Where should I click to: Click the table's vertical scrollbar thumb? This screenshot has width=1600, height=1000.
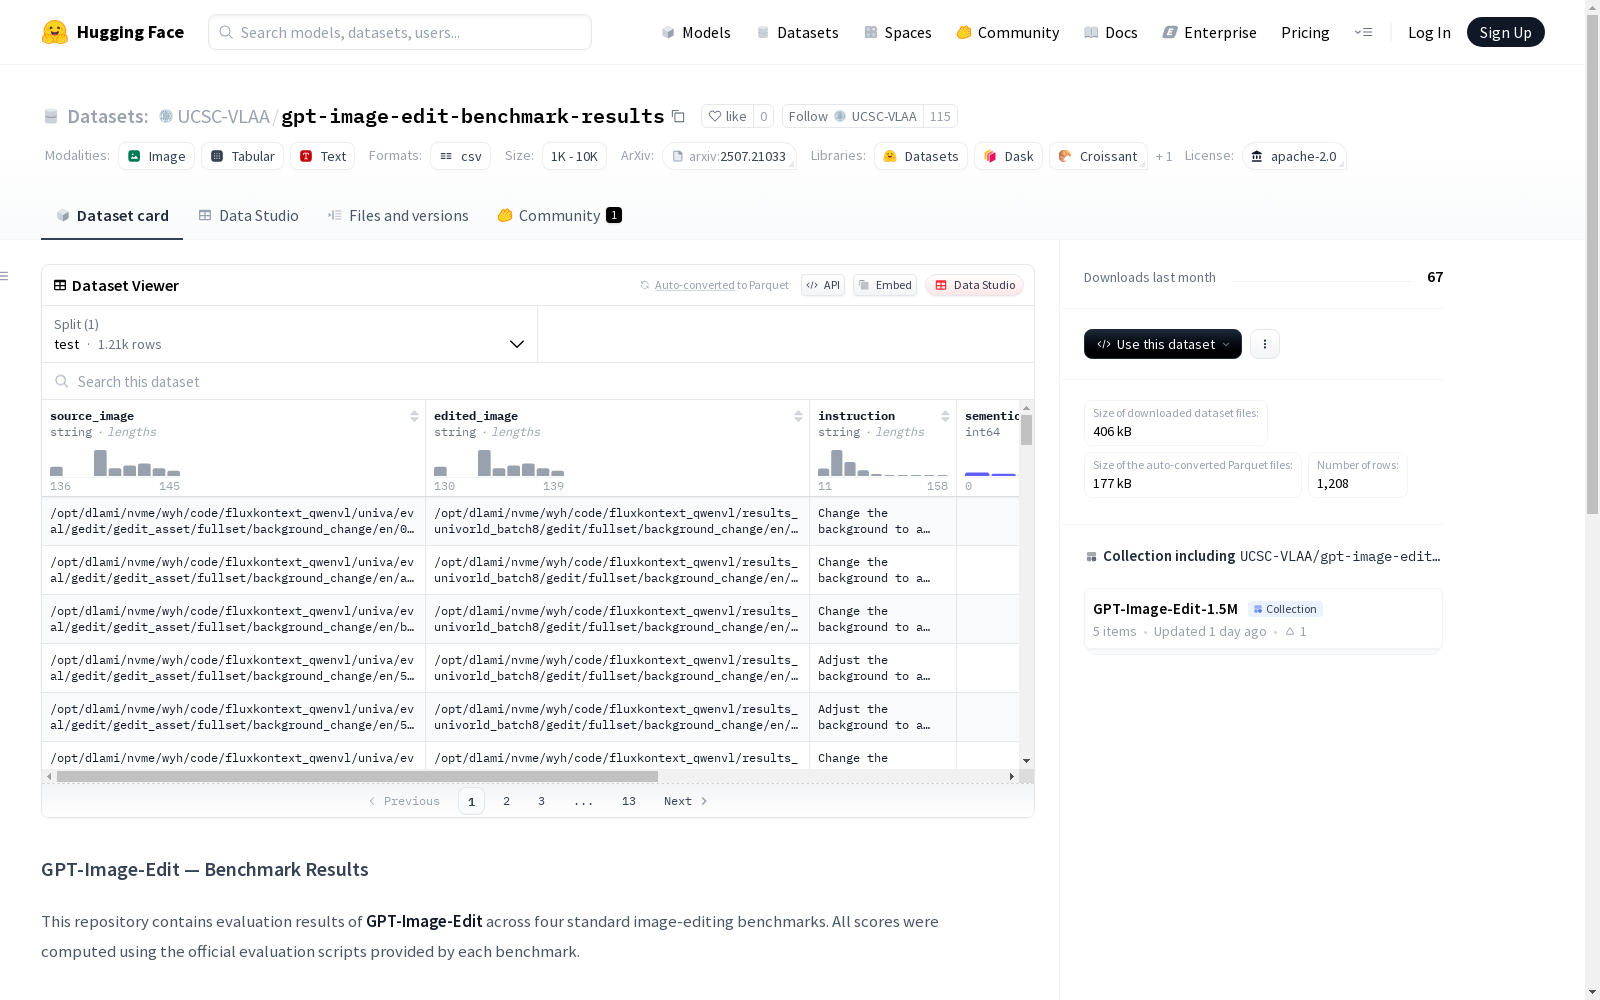coord(1026,430)
